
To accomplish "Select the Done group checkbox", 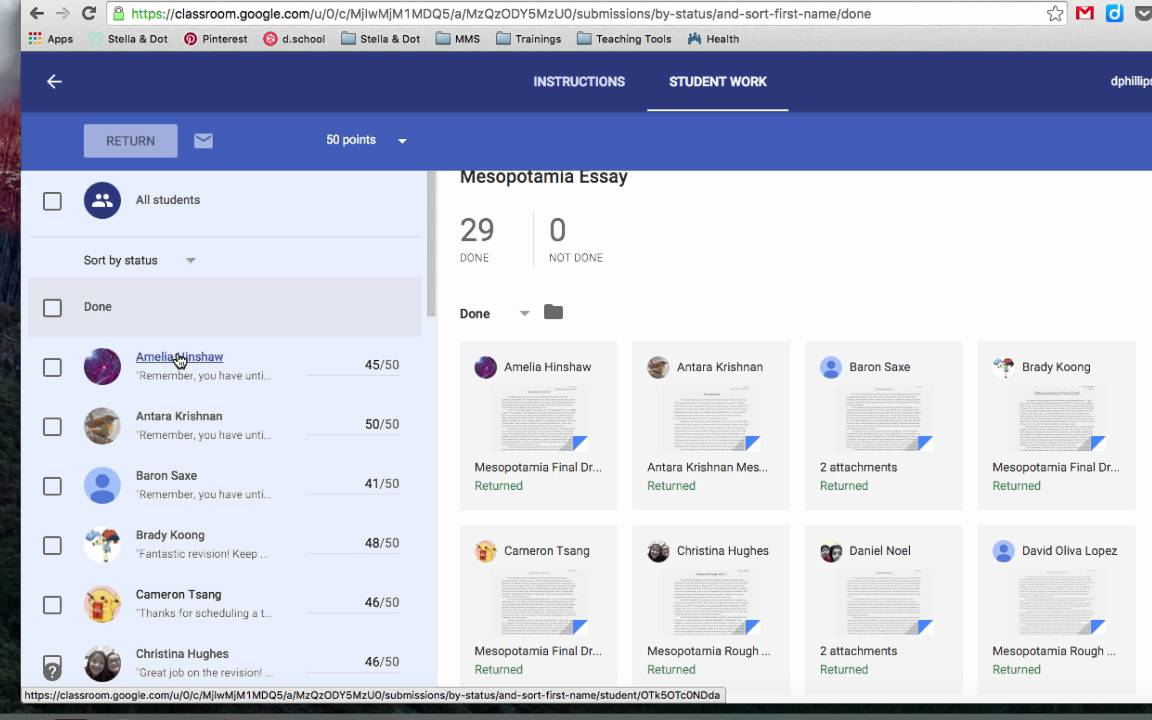I will click(x=52, y=307).
